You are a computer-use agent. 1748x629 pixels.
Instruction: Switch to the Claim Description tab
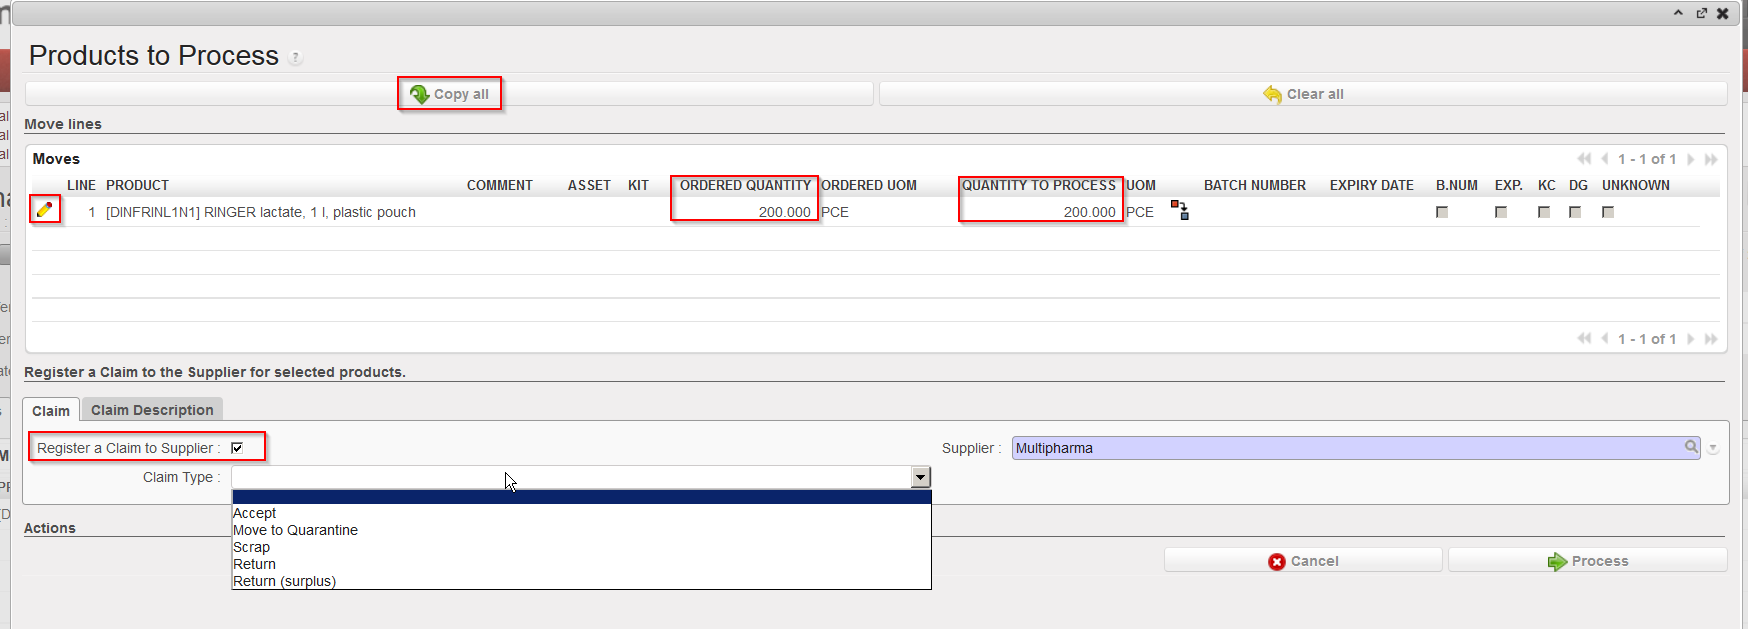[x=152, y=410]
